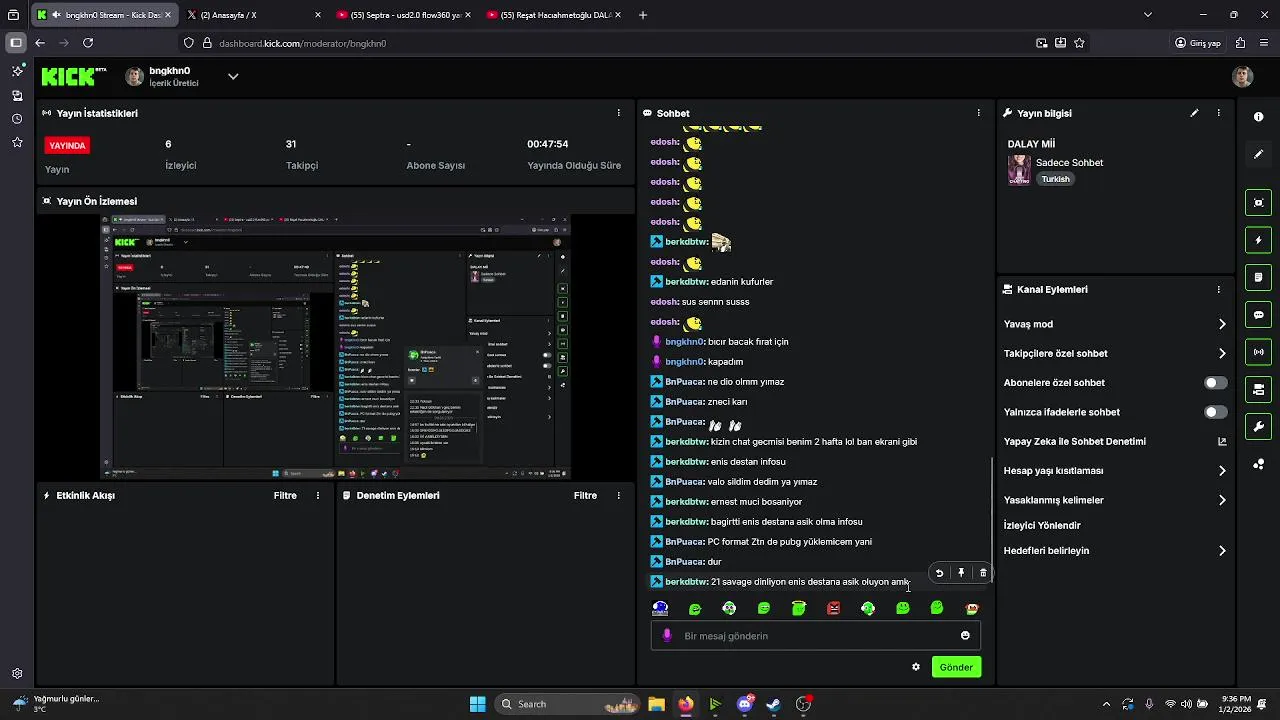Click the Gönder send button

coord(956,667)
